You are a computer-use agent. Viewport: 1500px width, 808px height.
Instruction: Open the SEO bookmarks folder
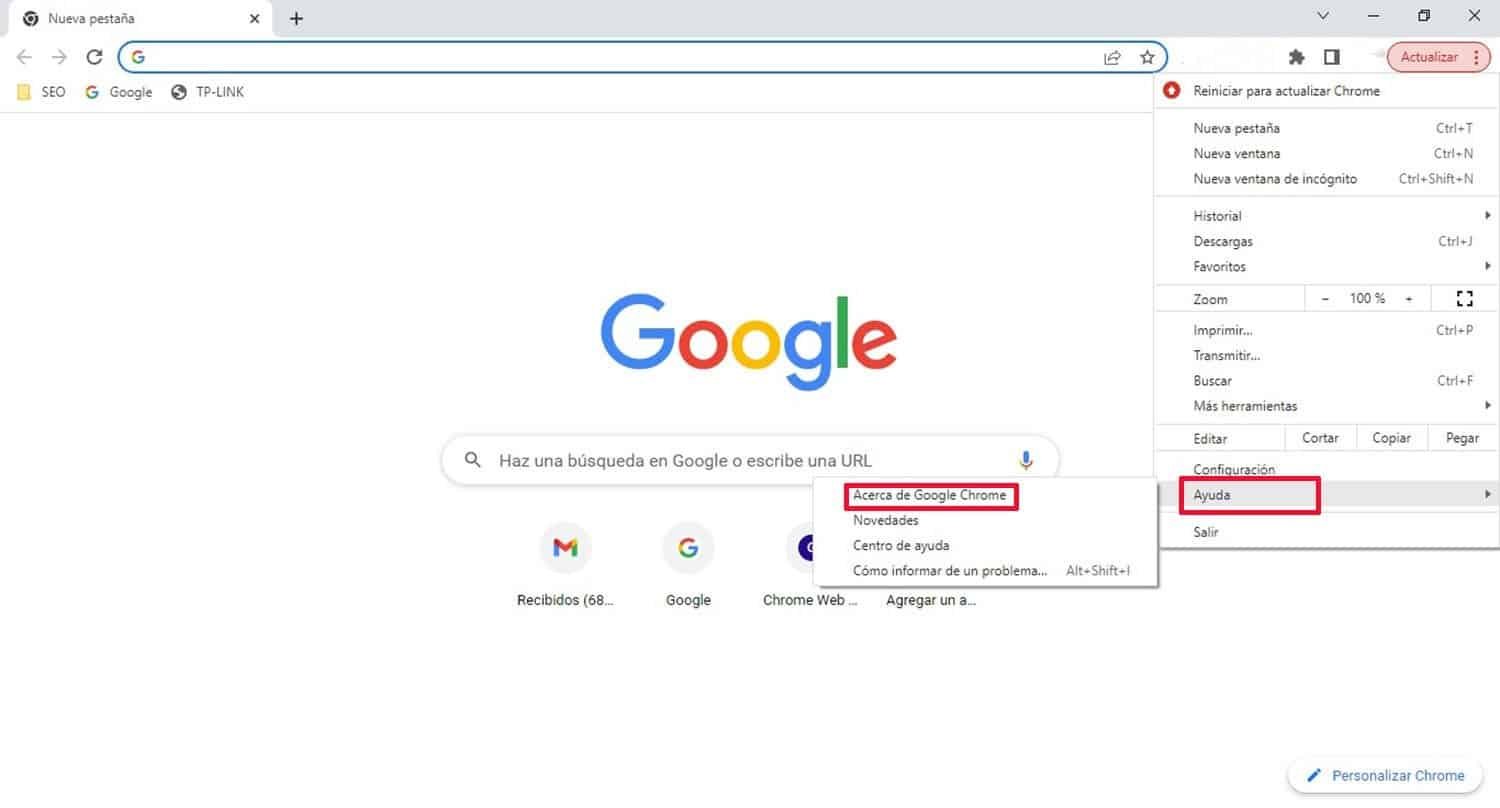tap(42, 92)
